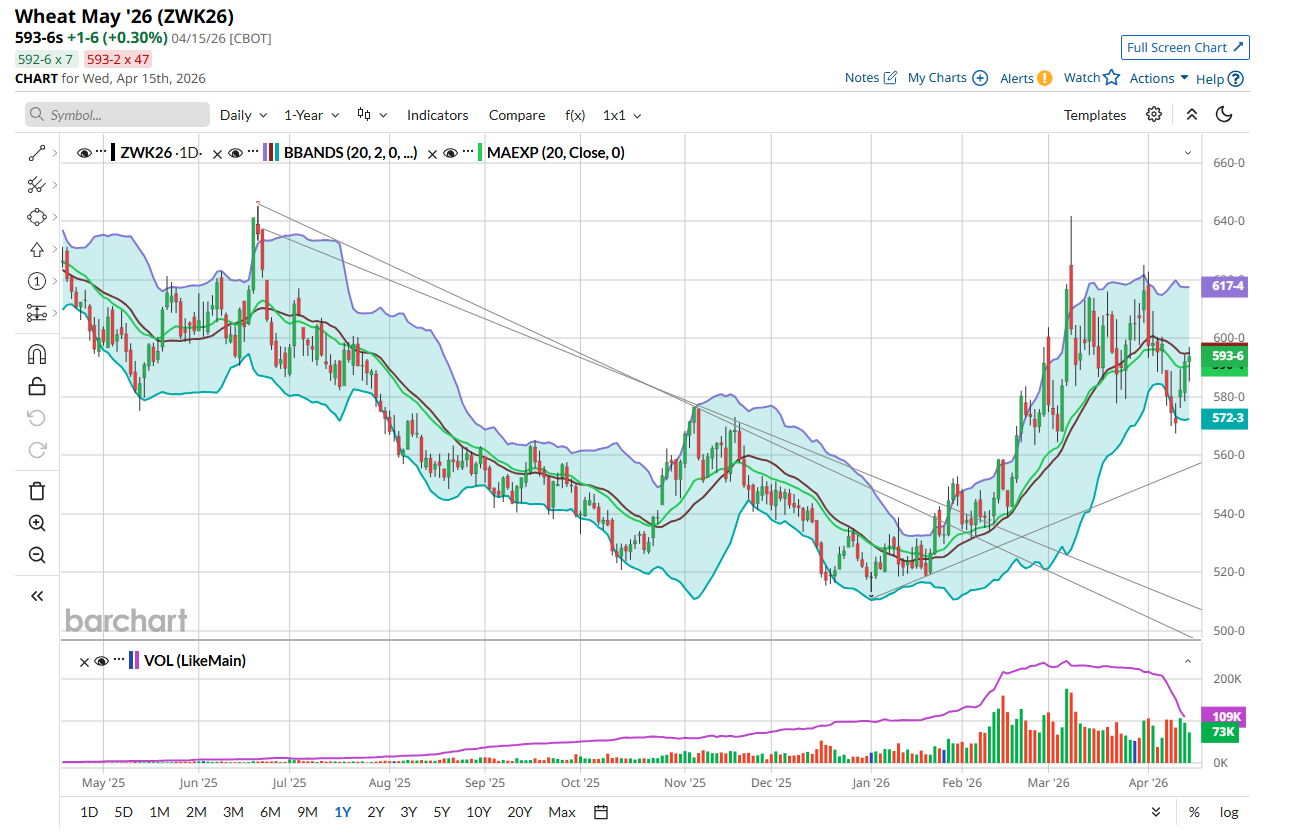Screen dimensions: 1299x840
Task: Toggle percent scale mode
Action: (1195, 812)
